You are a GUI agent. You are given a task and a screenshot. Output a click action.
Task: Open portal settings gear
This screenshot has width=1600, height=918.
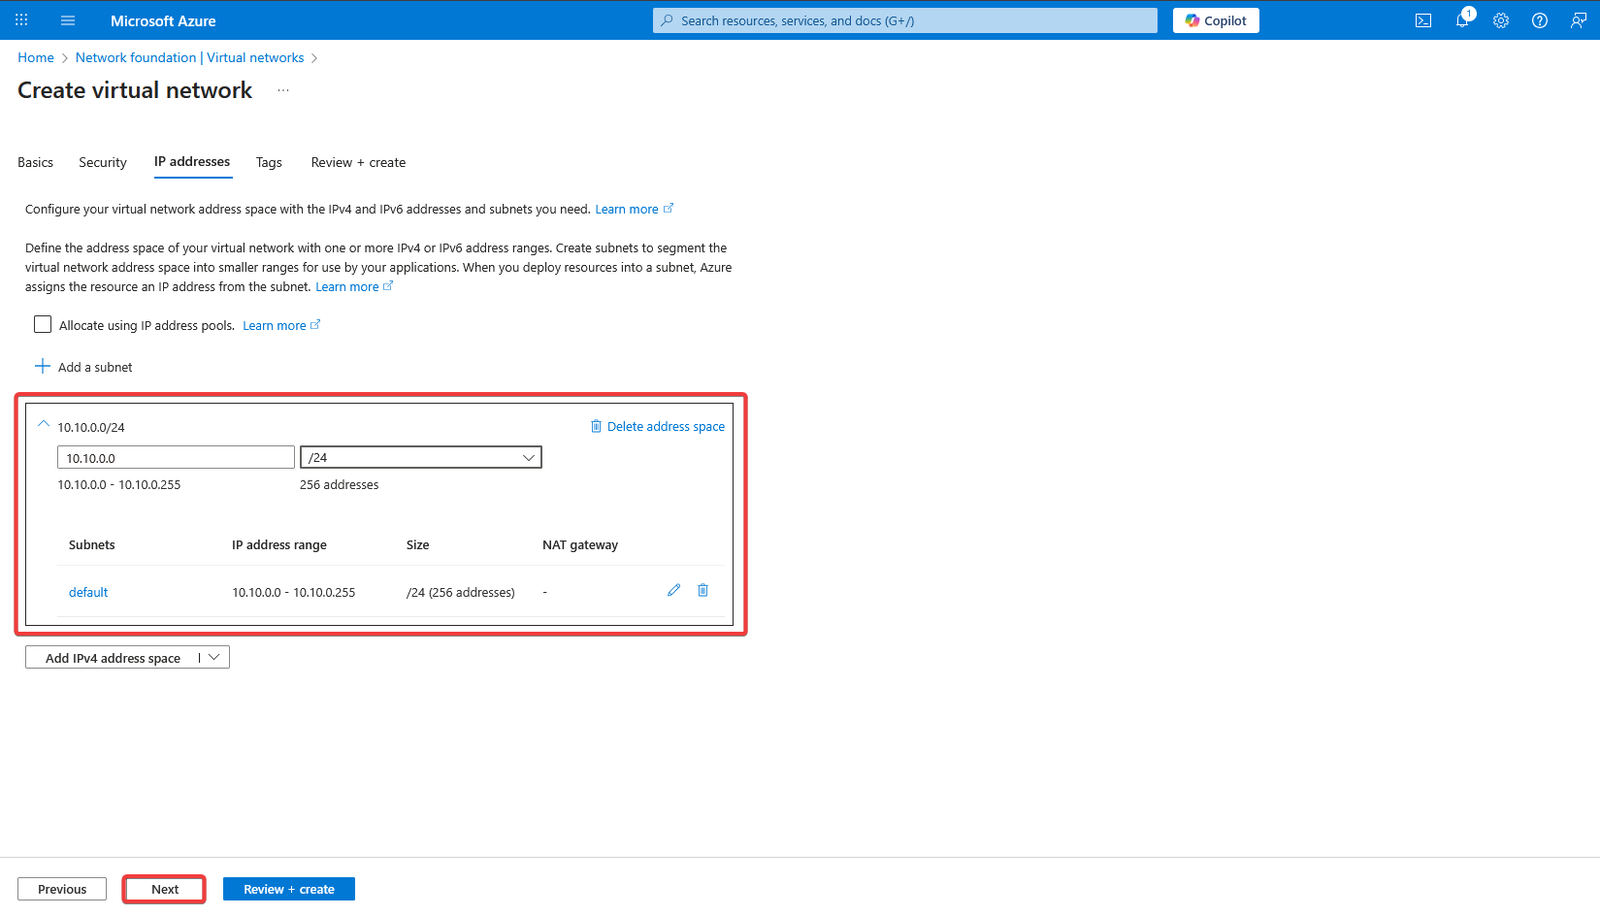click(1501, 20)
